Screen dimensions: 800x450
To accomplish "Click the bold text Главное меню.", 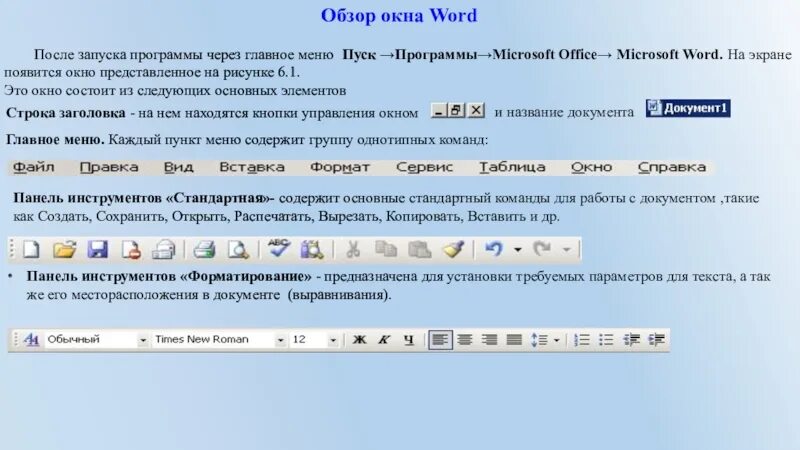I will tap(55, 139).
